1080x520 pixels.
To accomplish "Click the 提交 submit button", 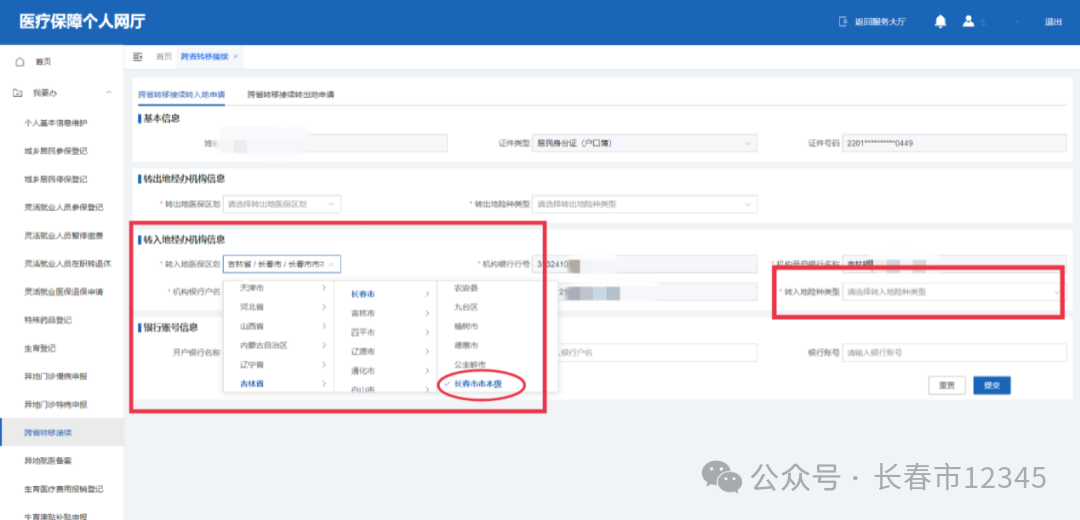I will click(992, 385).
